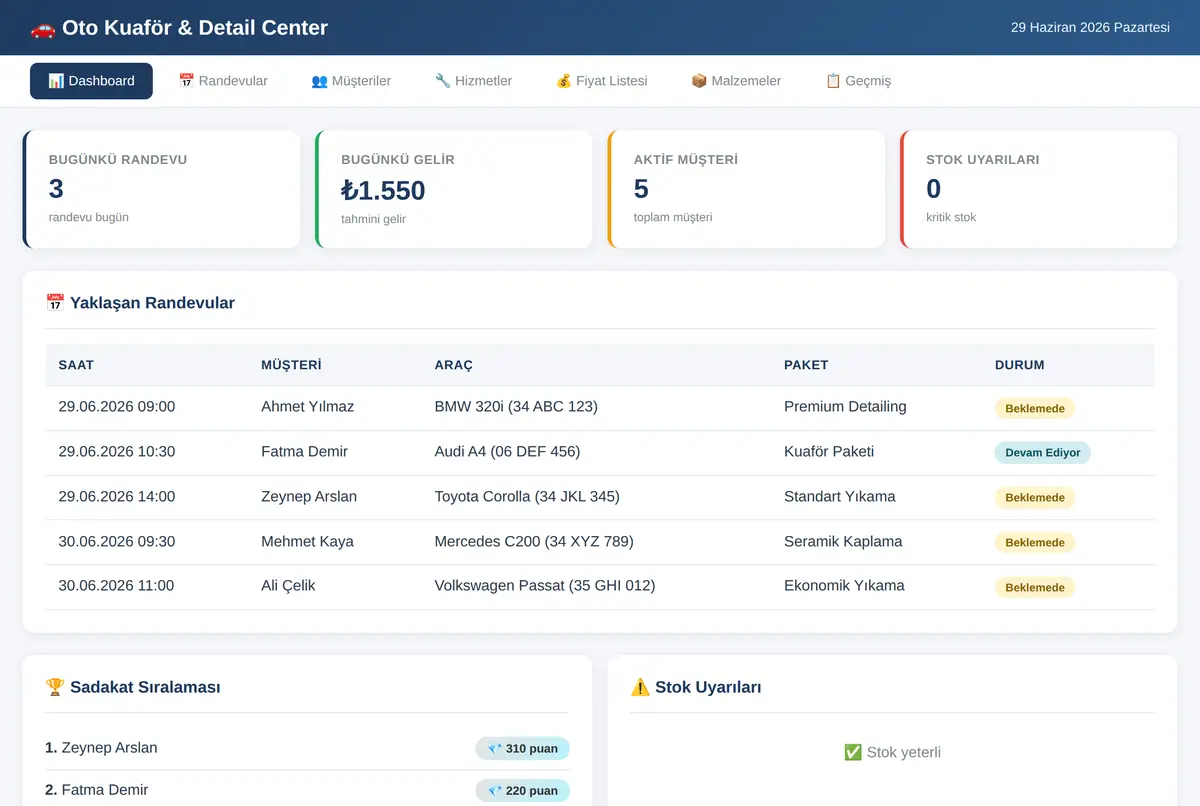
Task: Click the Beklemede badge for Zeynep Arslan
Action: (1035, 498)
